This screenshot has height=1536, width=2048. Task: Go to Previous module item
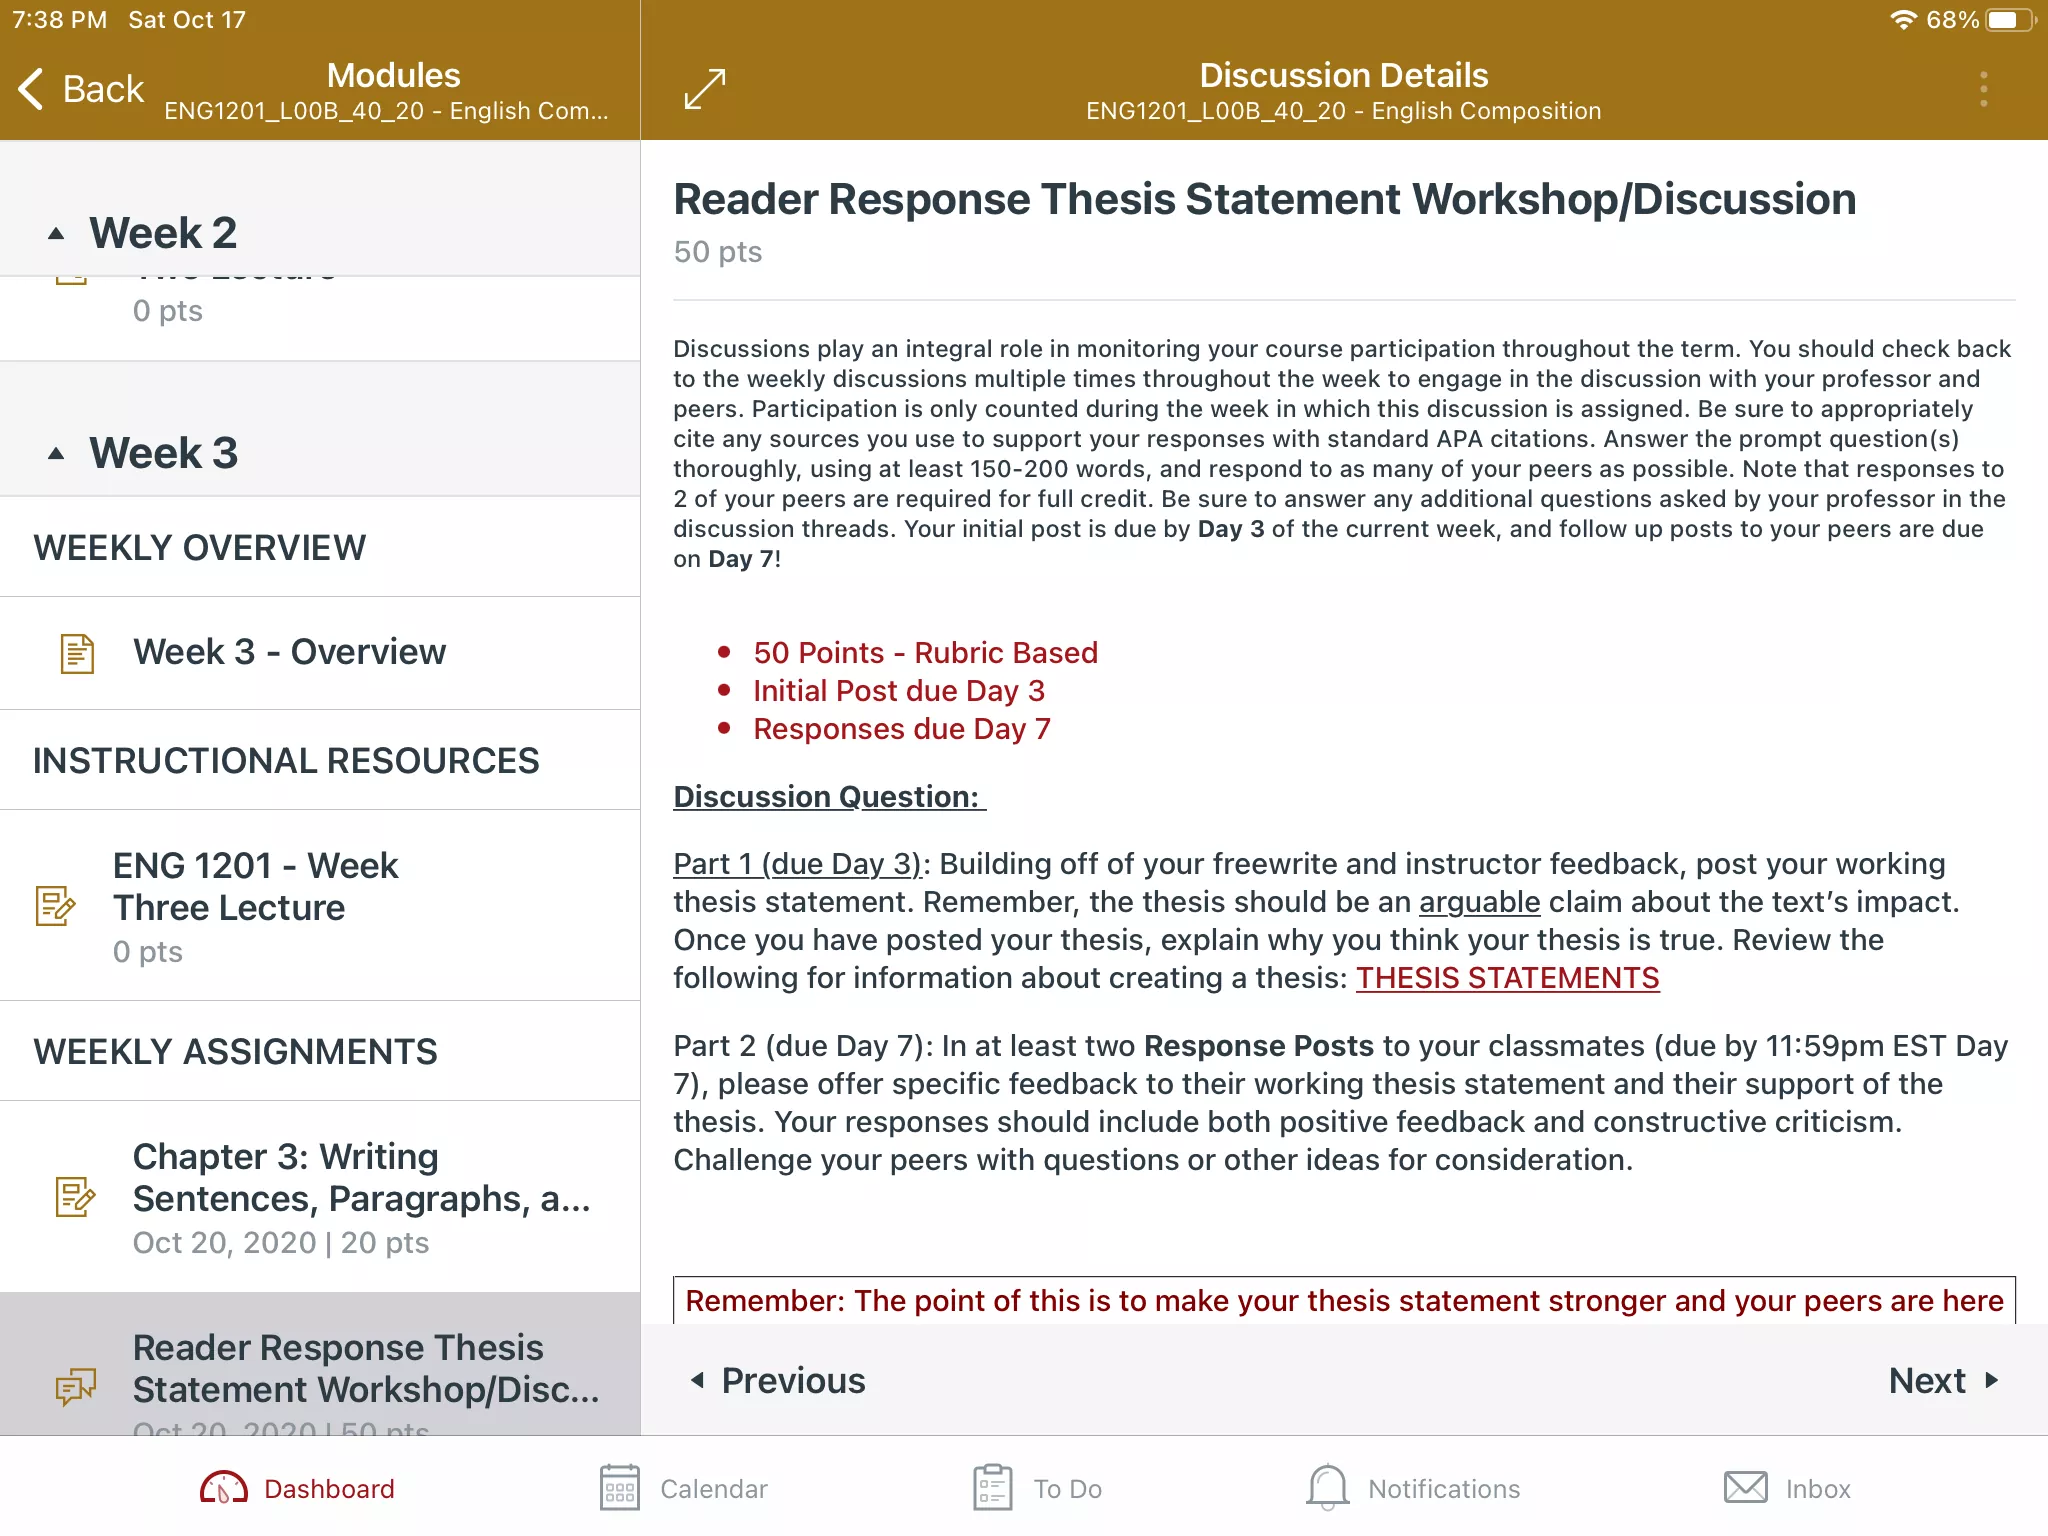(778, 1380)
